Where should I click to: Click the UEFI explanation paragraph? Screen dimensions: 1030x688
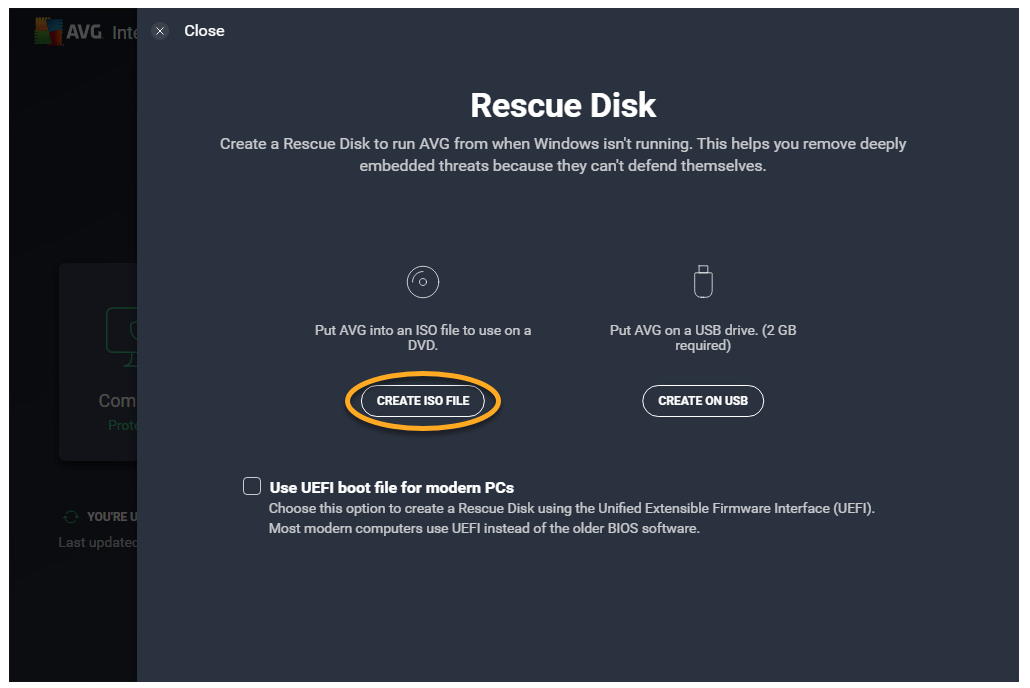tap(571, 518)
